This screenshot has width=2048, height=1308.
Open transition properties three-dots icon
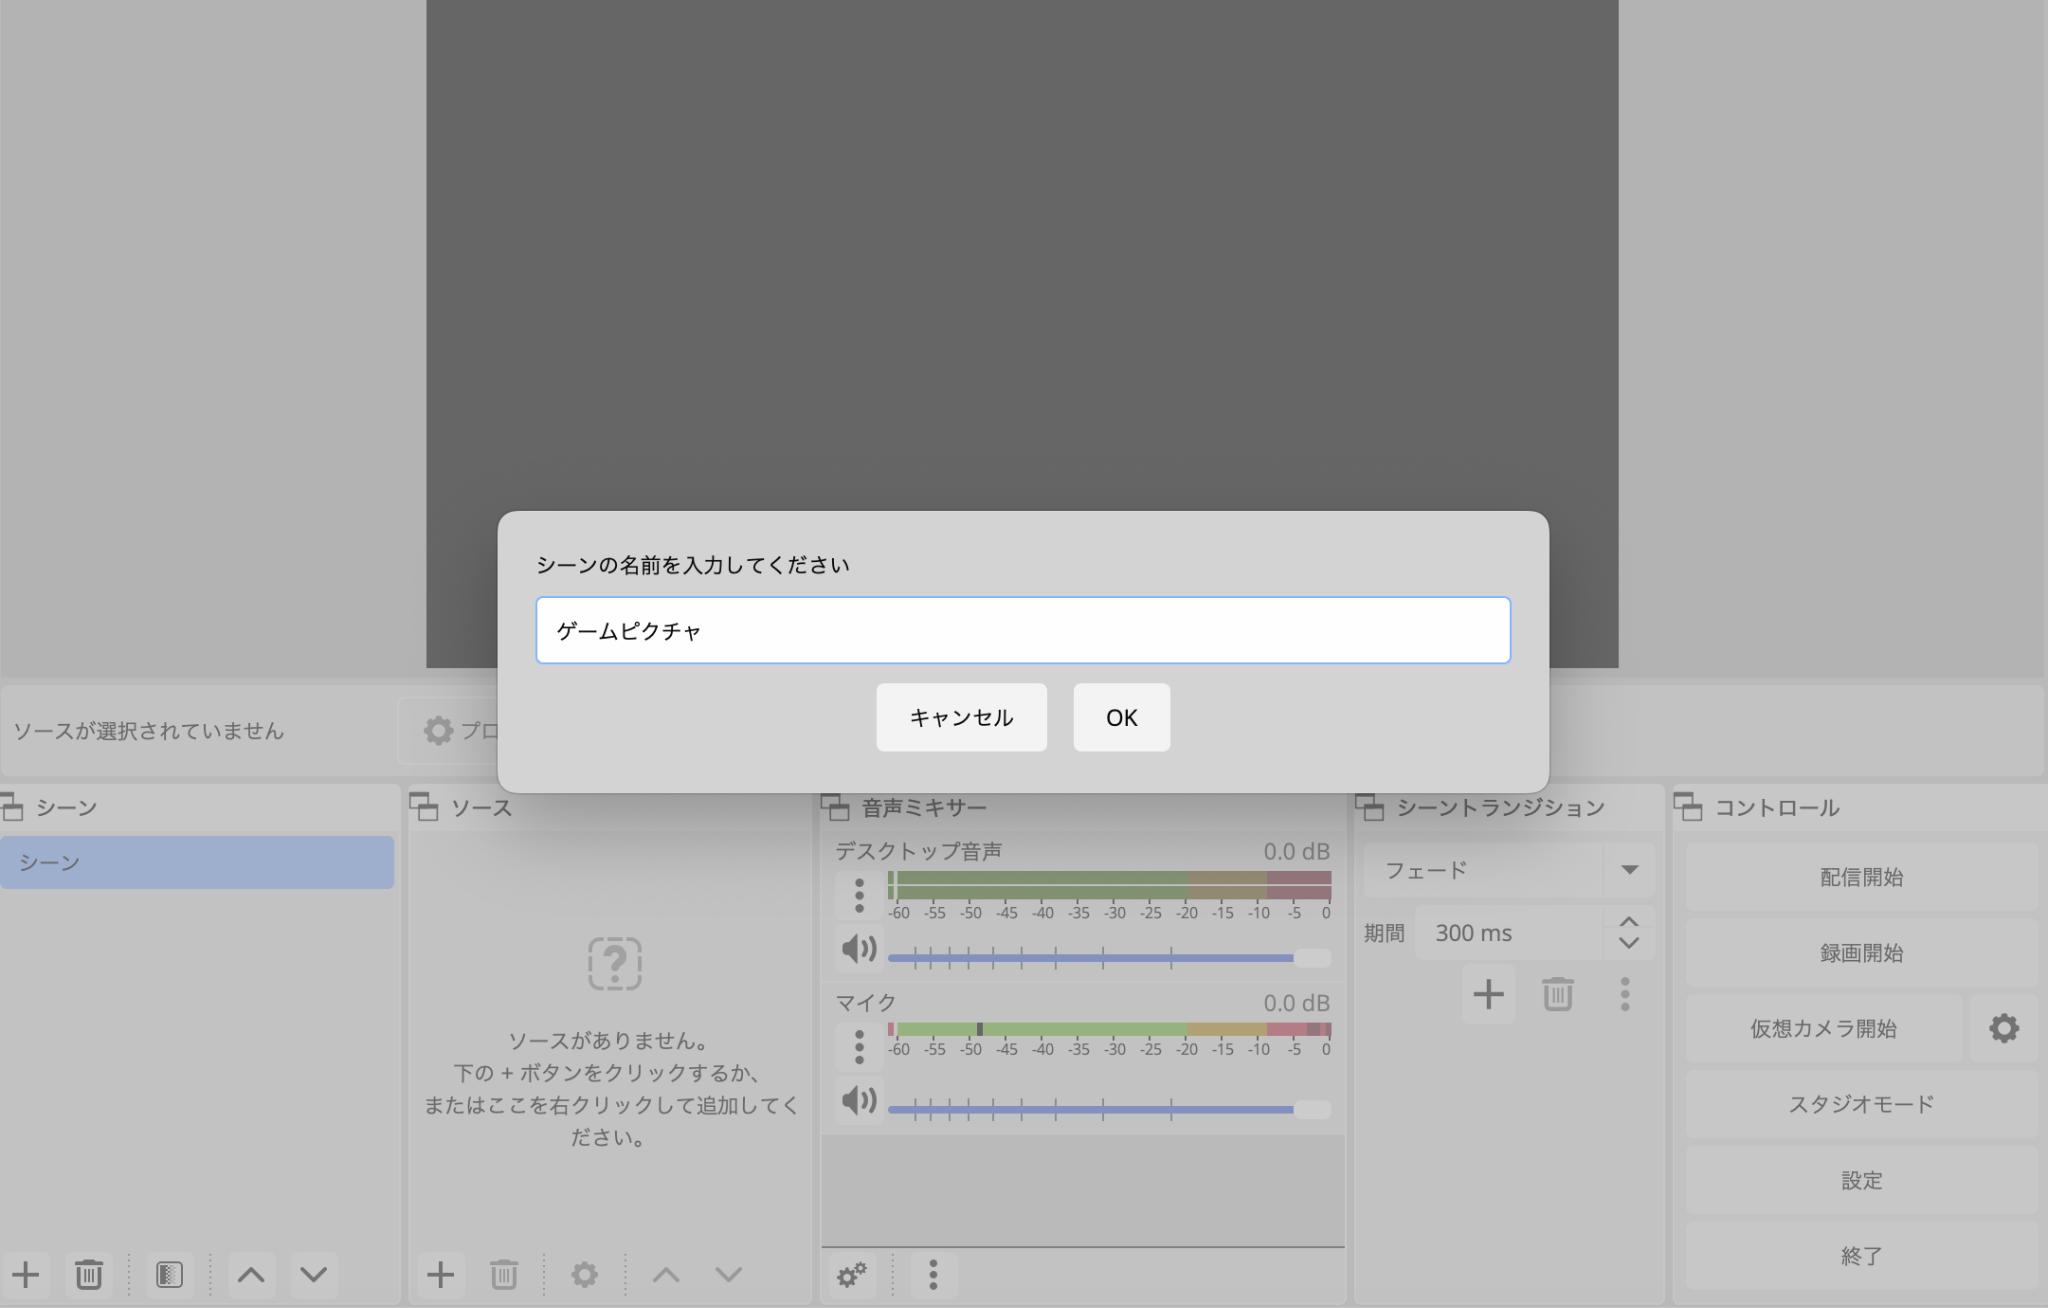coord(1625,994)
